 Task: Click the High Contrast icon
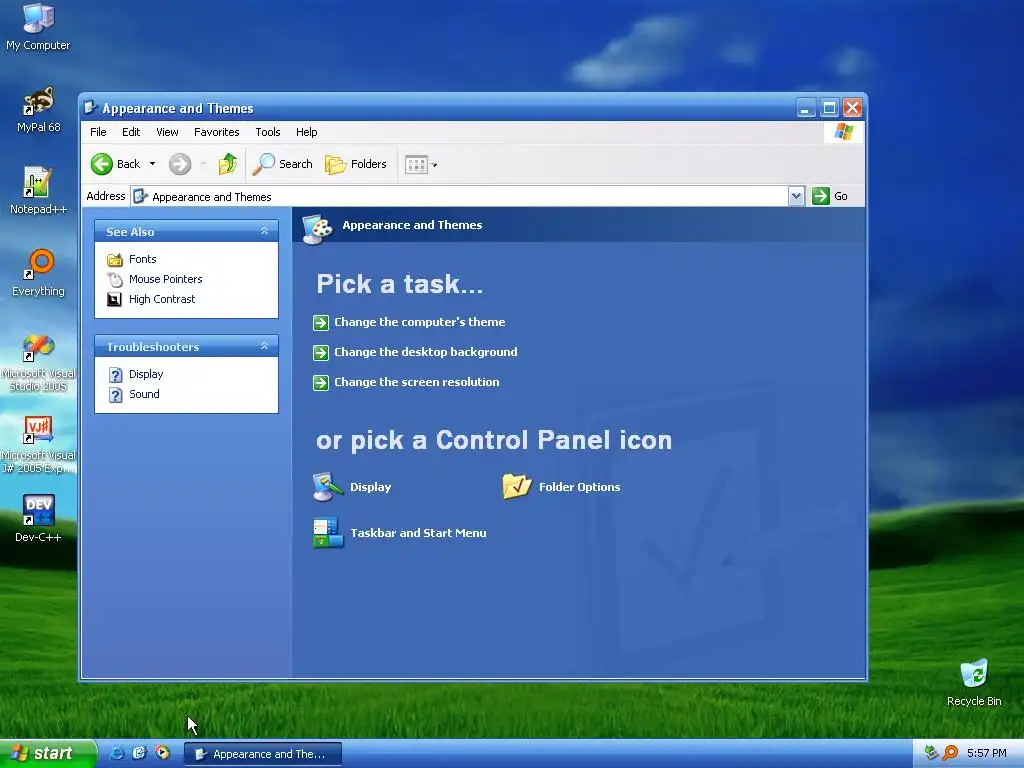pos(114,300)
